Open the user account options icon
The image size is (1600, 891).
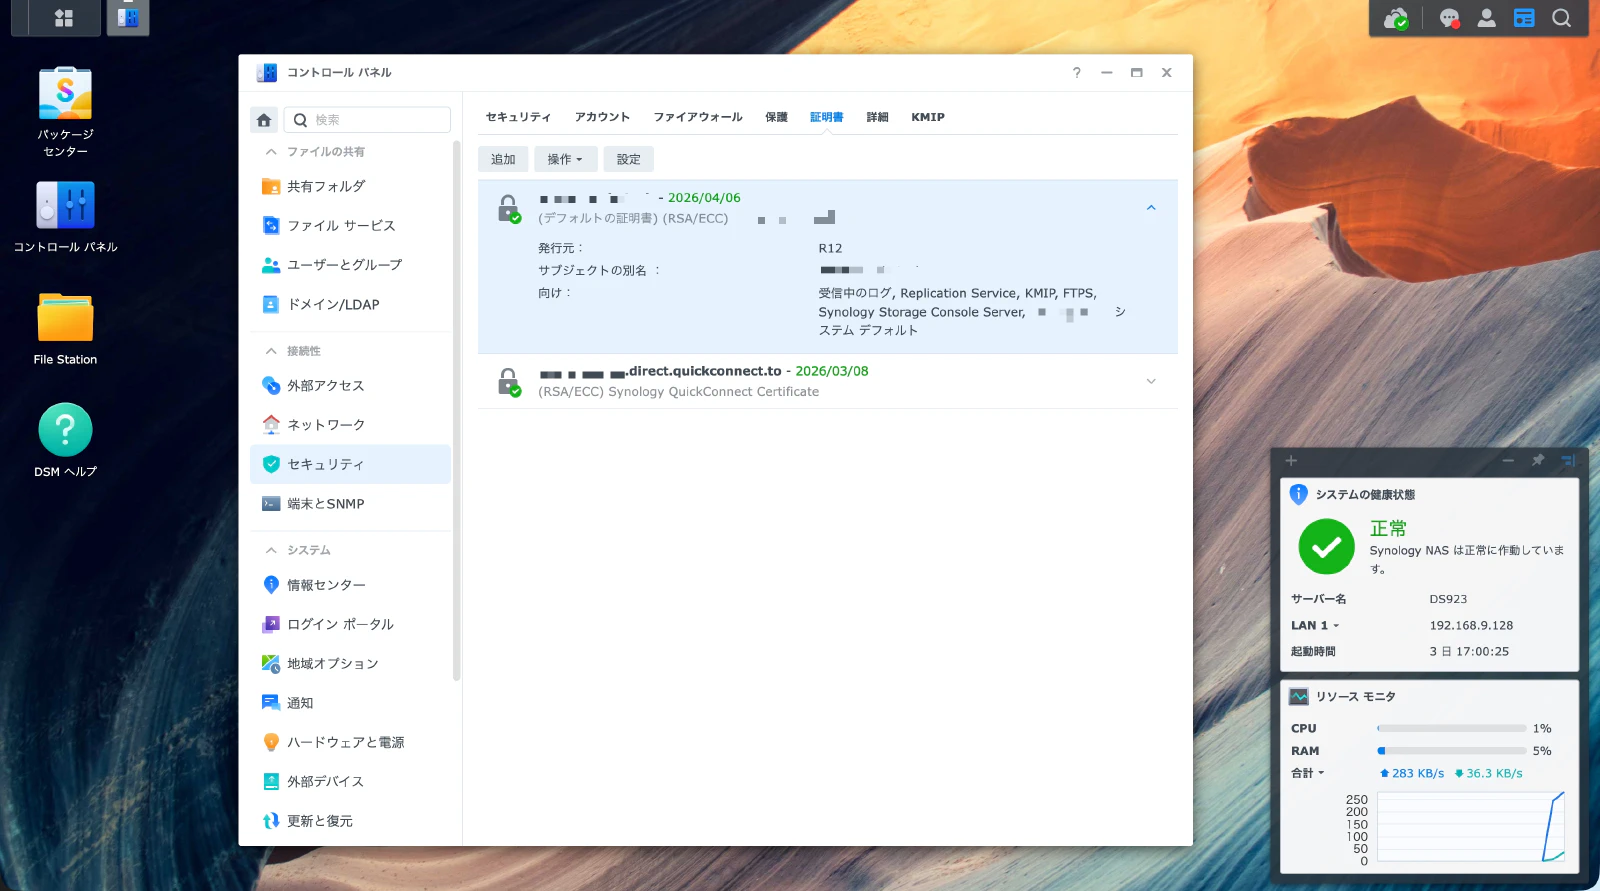[x=1487, y=18]
